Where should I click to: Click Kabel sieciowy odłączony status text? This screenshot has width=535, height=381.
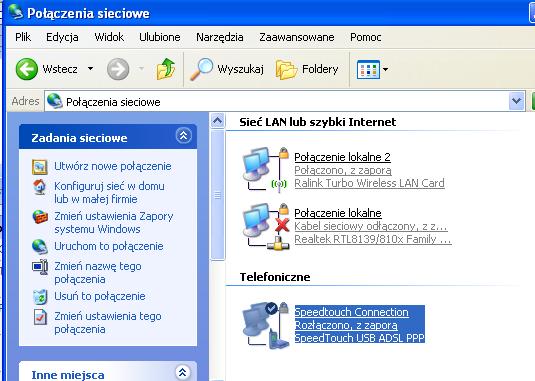[x=371, y=226]
